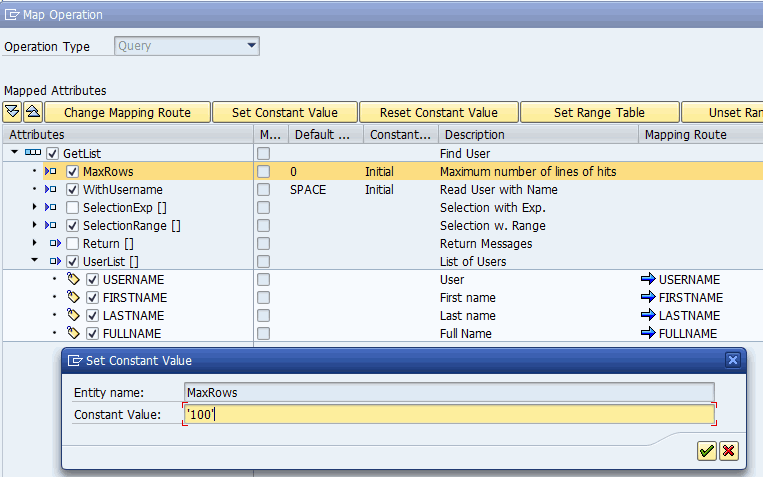Select the WithUsername tree row label
Viewport: 763px width, 477px height.
[123, 190]
